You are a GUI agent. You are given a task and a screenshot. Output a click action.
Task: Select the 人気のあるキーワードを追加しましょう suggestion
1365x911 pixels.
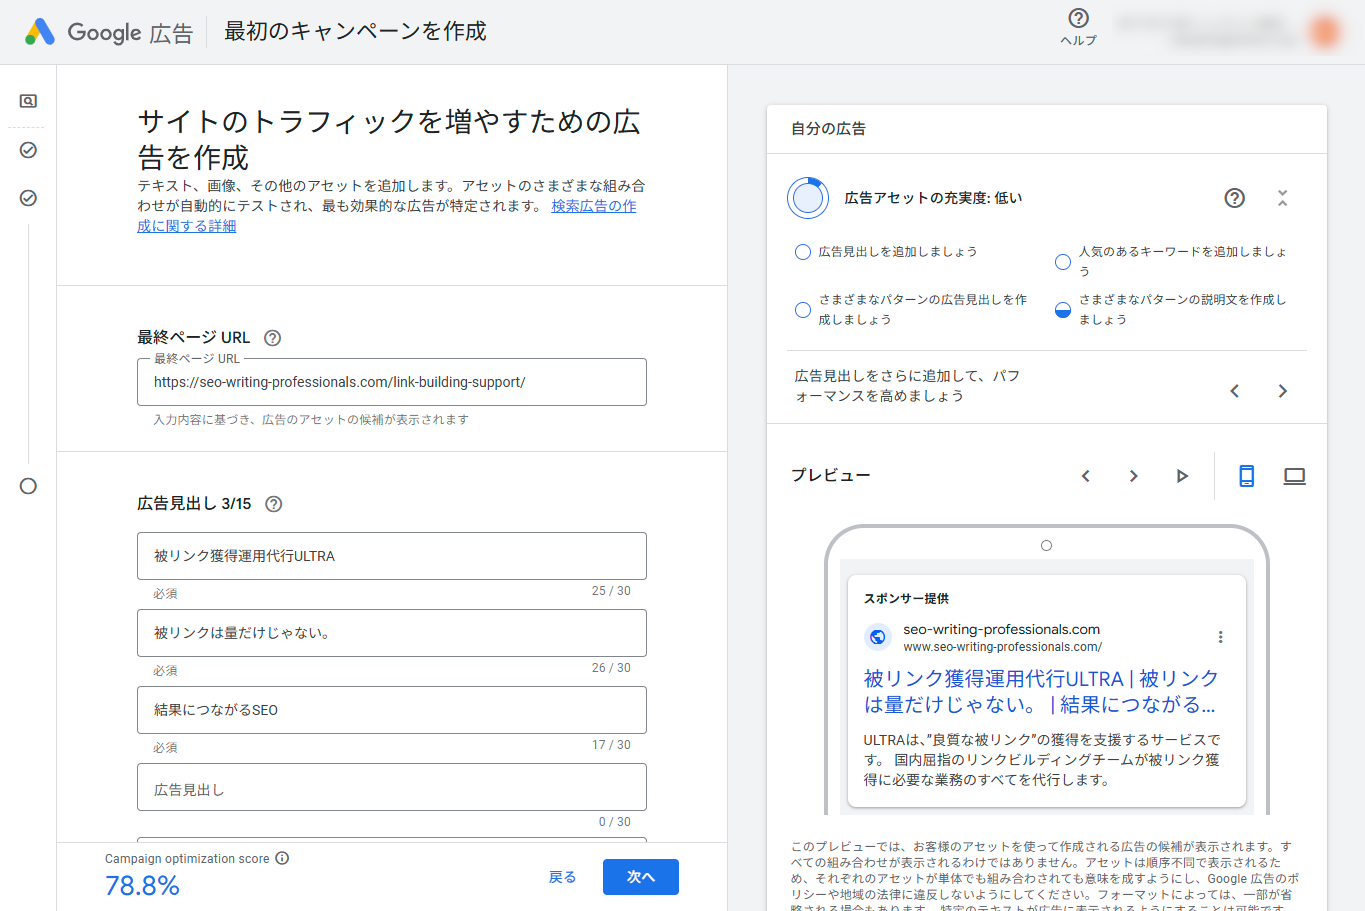[x=1062, y=261]
